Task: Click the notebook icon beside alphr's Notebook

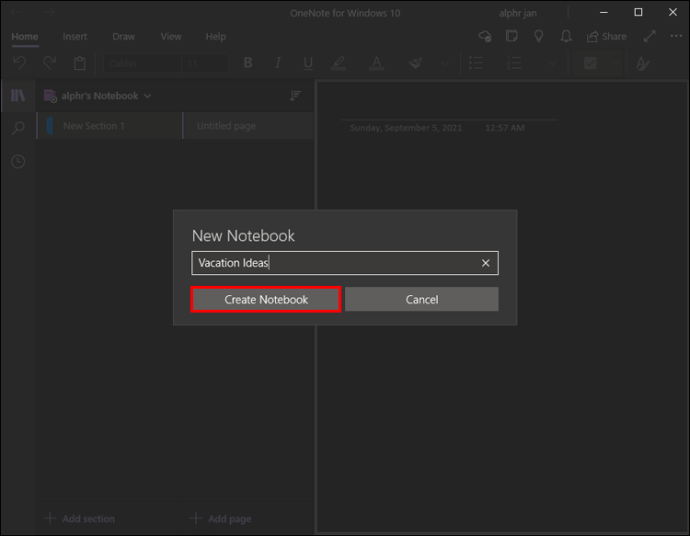Action: [x=50, y=96]
